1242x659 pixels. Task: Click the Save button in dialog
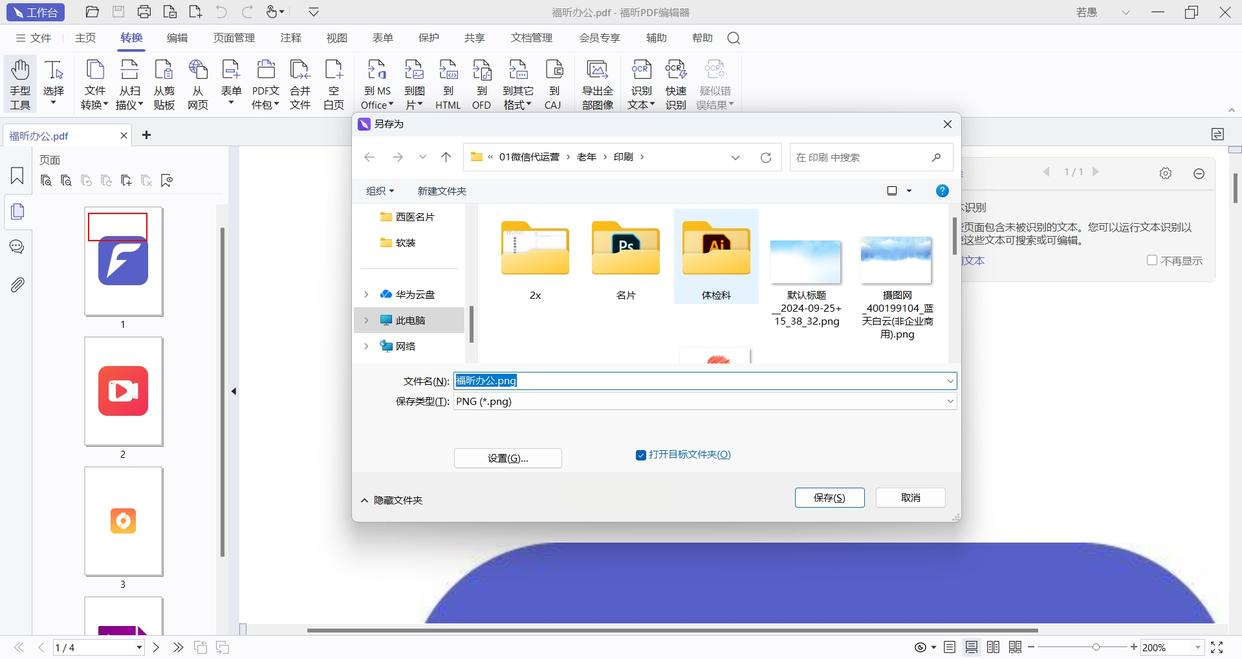[829, 498]
